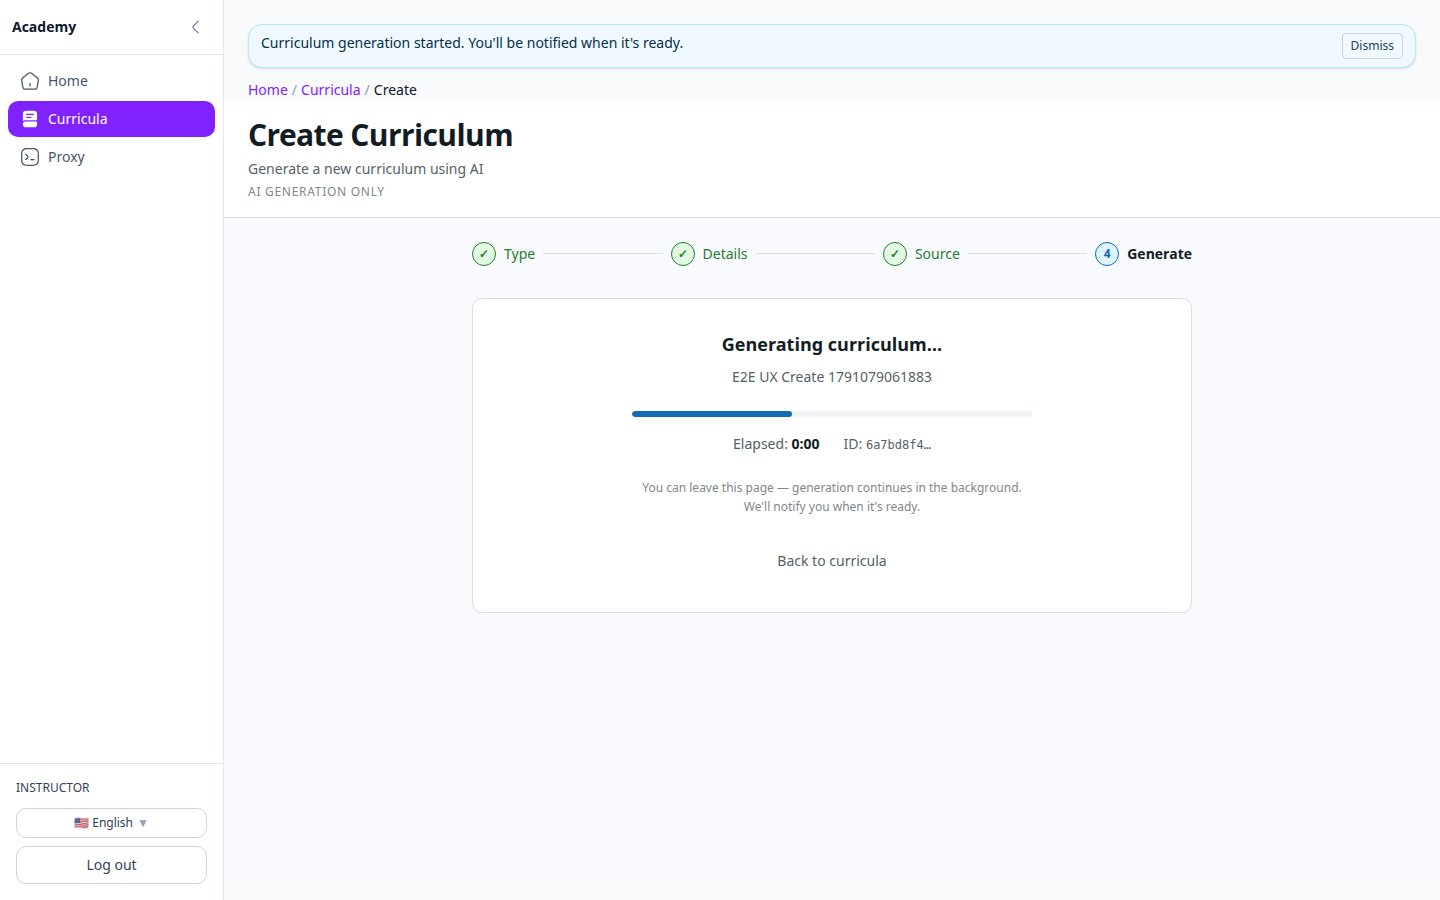
Task: Click the Elapsed 0:00 timer
Action: [776, 444]
